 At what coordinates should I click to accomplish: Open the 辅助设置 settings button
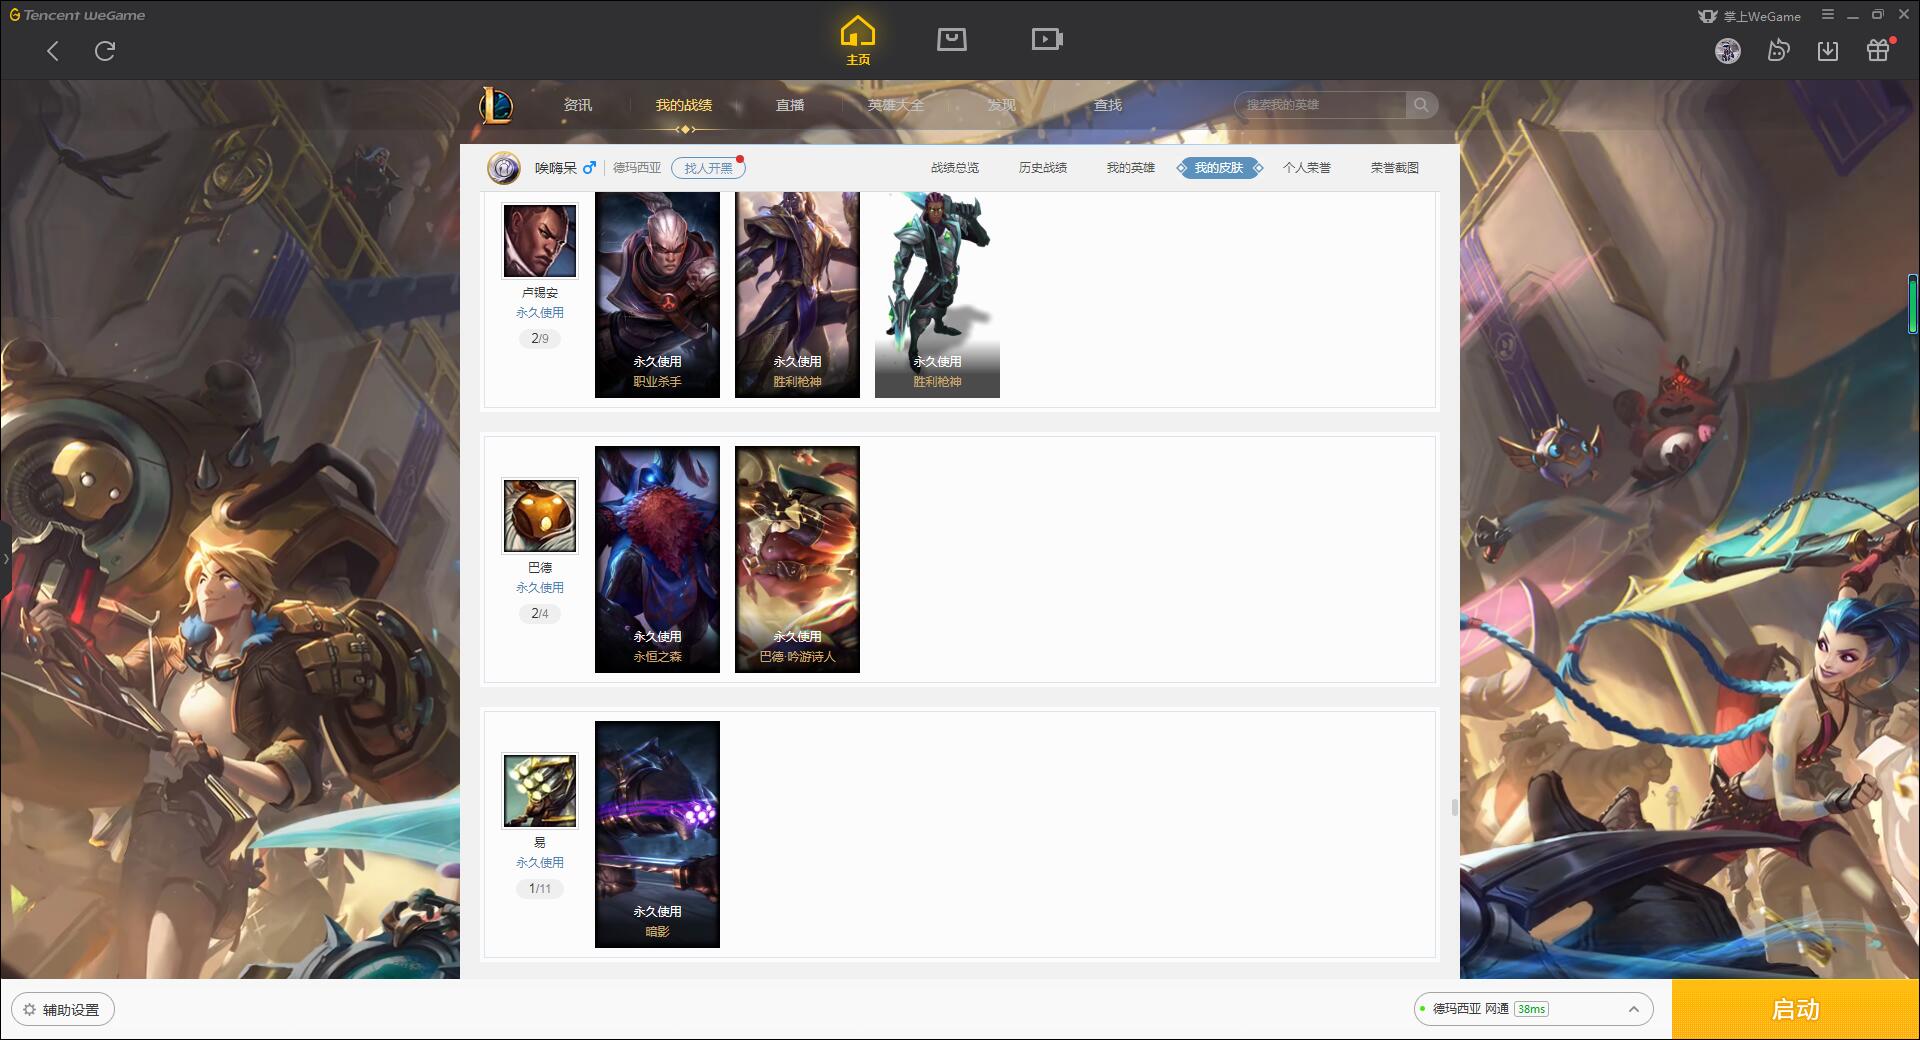click(63, 1010)
